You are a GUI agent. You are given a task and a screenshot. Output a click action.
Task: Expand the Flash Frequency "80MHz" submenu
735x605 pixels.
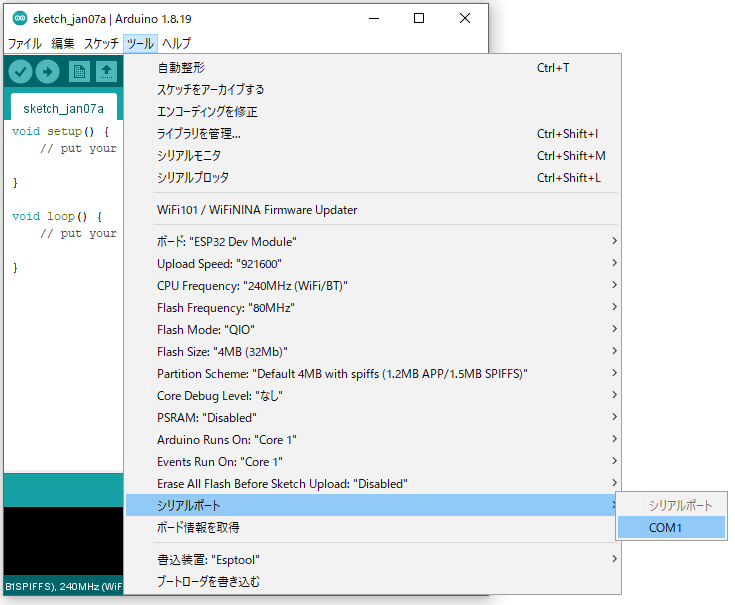click(x=373, y=307)
